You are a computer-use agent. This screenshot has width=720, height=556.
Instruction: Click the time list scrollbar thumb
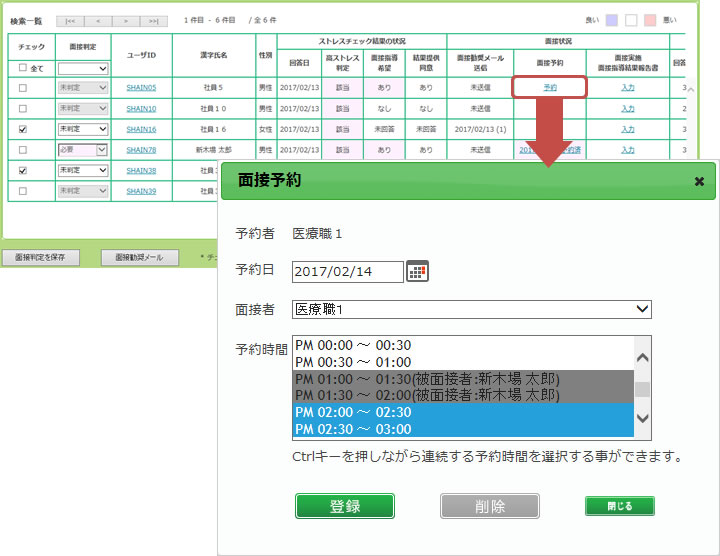[642, 389]
